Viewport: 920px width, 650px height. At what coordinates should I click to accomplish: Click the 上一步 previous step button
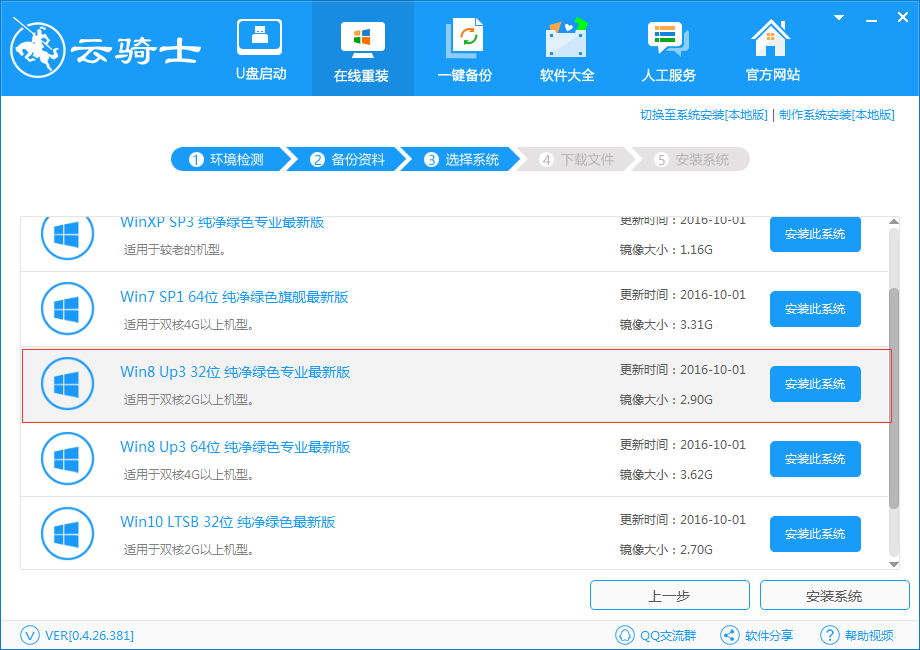click(x=669, y=595)
